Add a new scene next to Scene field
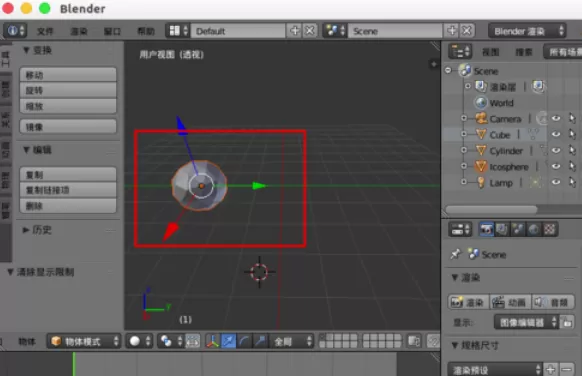This screenshot has width=582, height=376. click(x=452, y=31)
